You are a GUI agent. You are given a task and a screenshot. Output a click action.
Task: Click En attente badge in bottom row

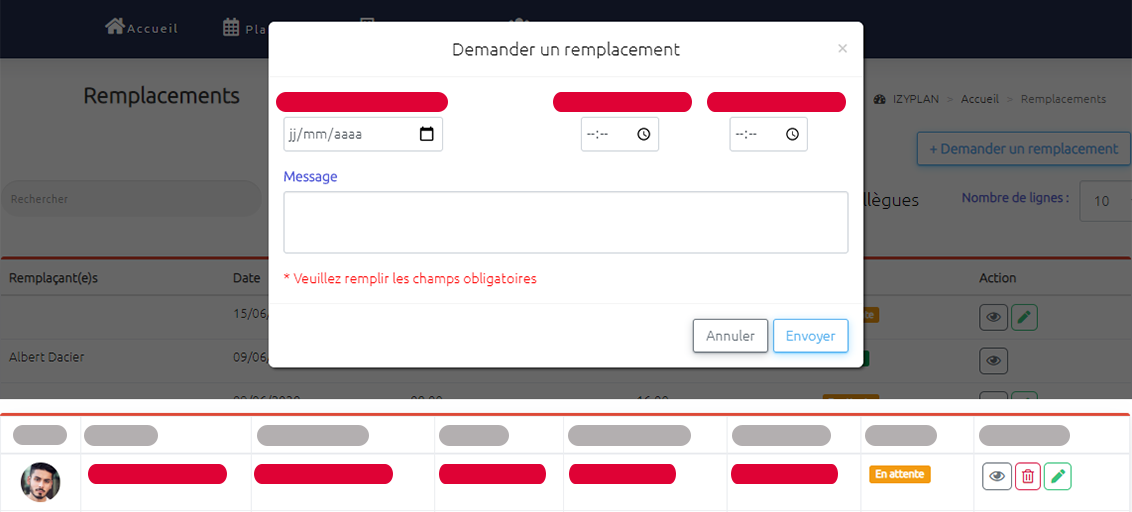click(900, 474)
